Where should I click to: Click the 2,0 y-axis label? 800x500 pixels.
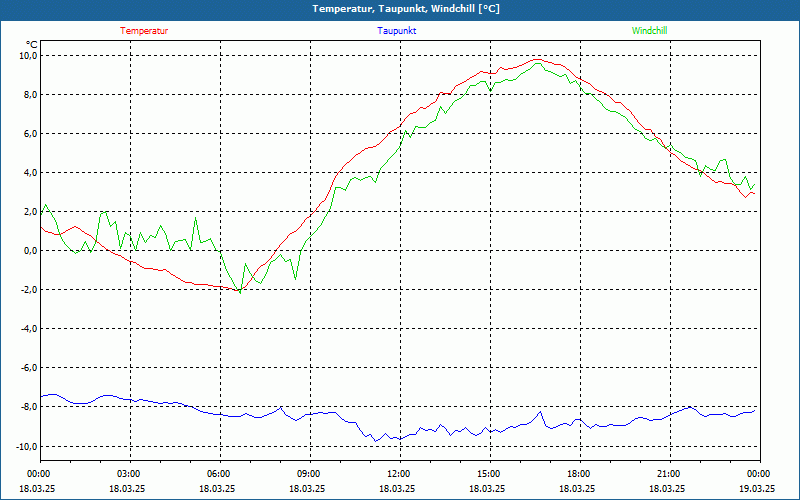click(30, 212)
